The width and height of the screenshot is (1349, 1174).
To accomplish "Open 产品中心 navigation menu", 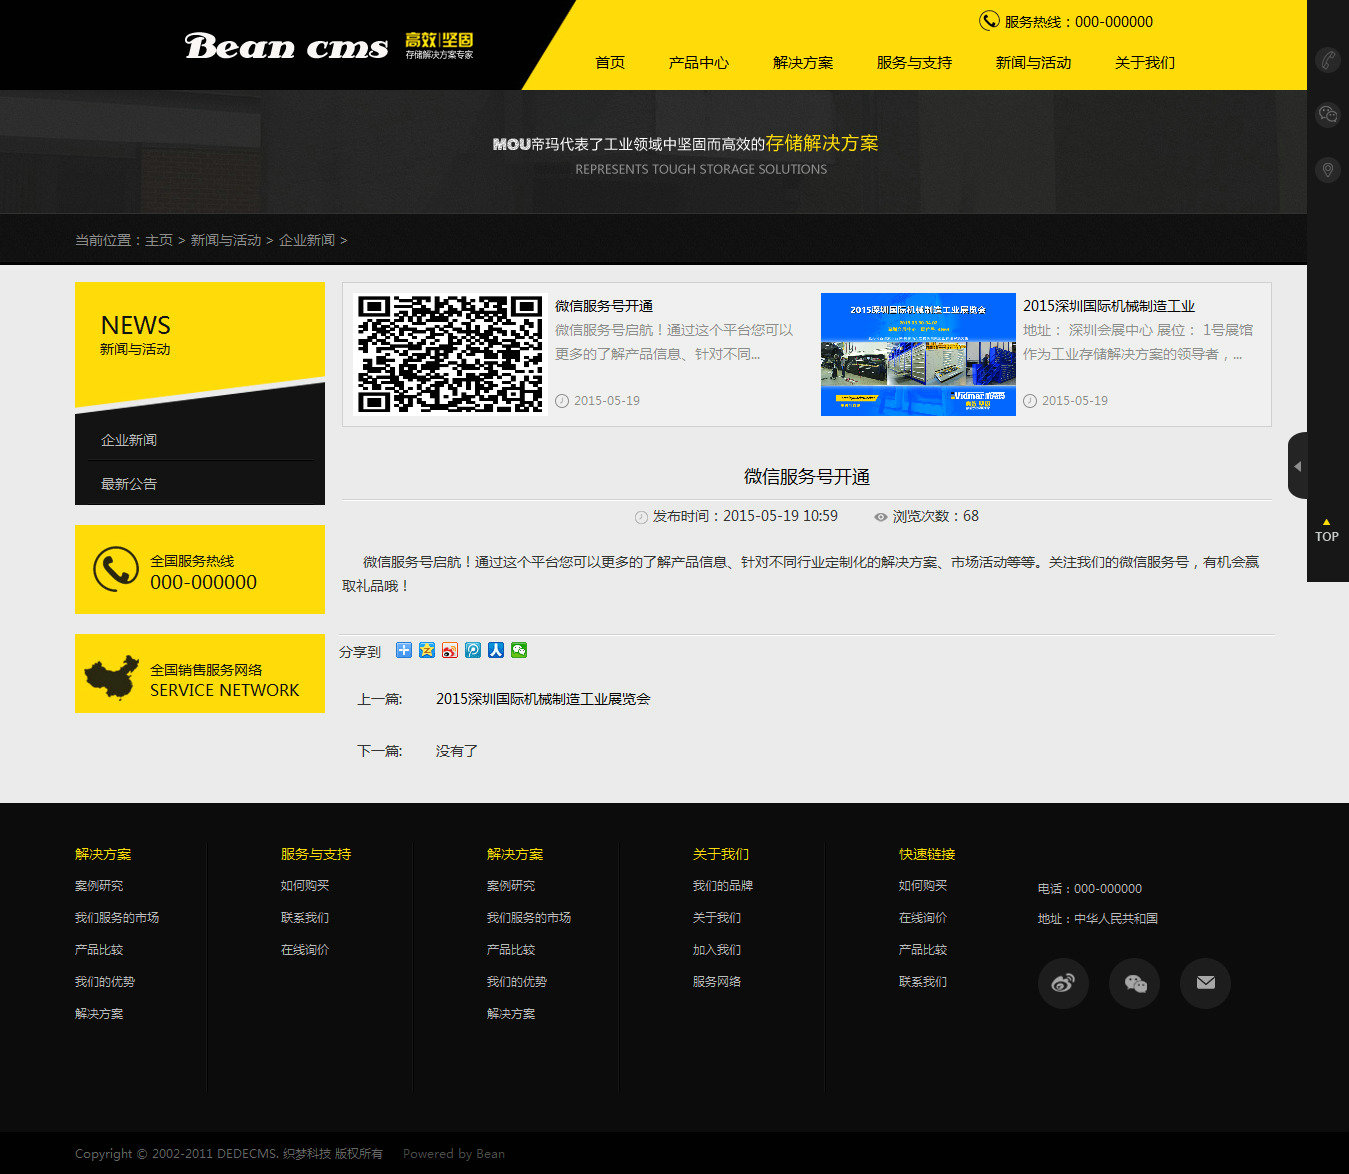I will [x=698, y=63].
